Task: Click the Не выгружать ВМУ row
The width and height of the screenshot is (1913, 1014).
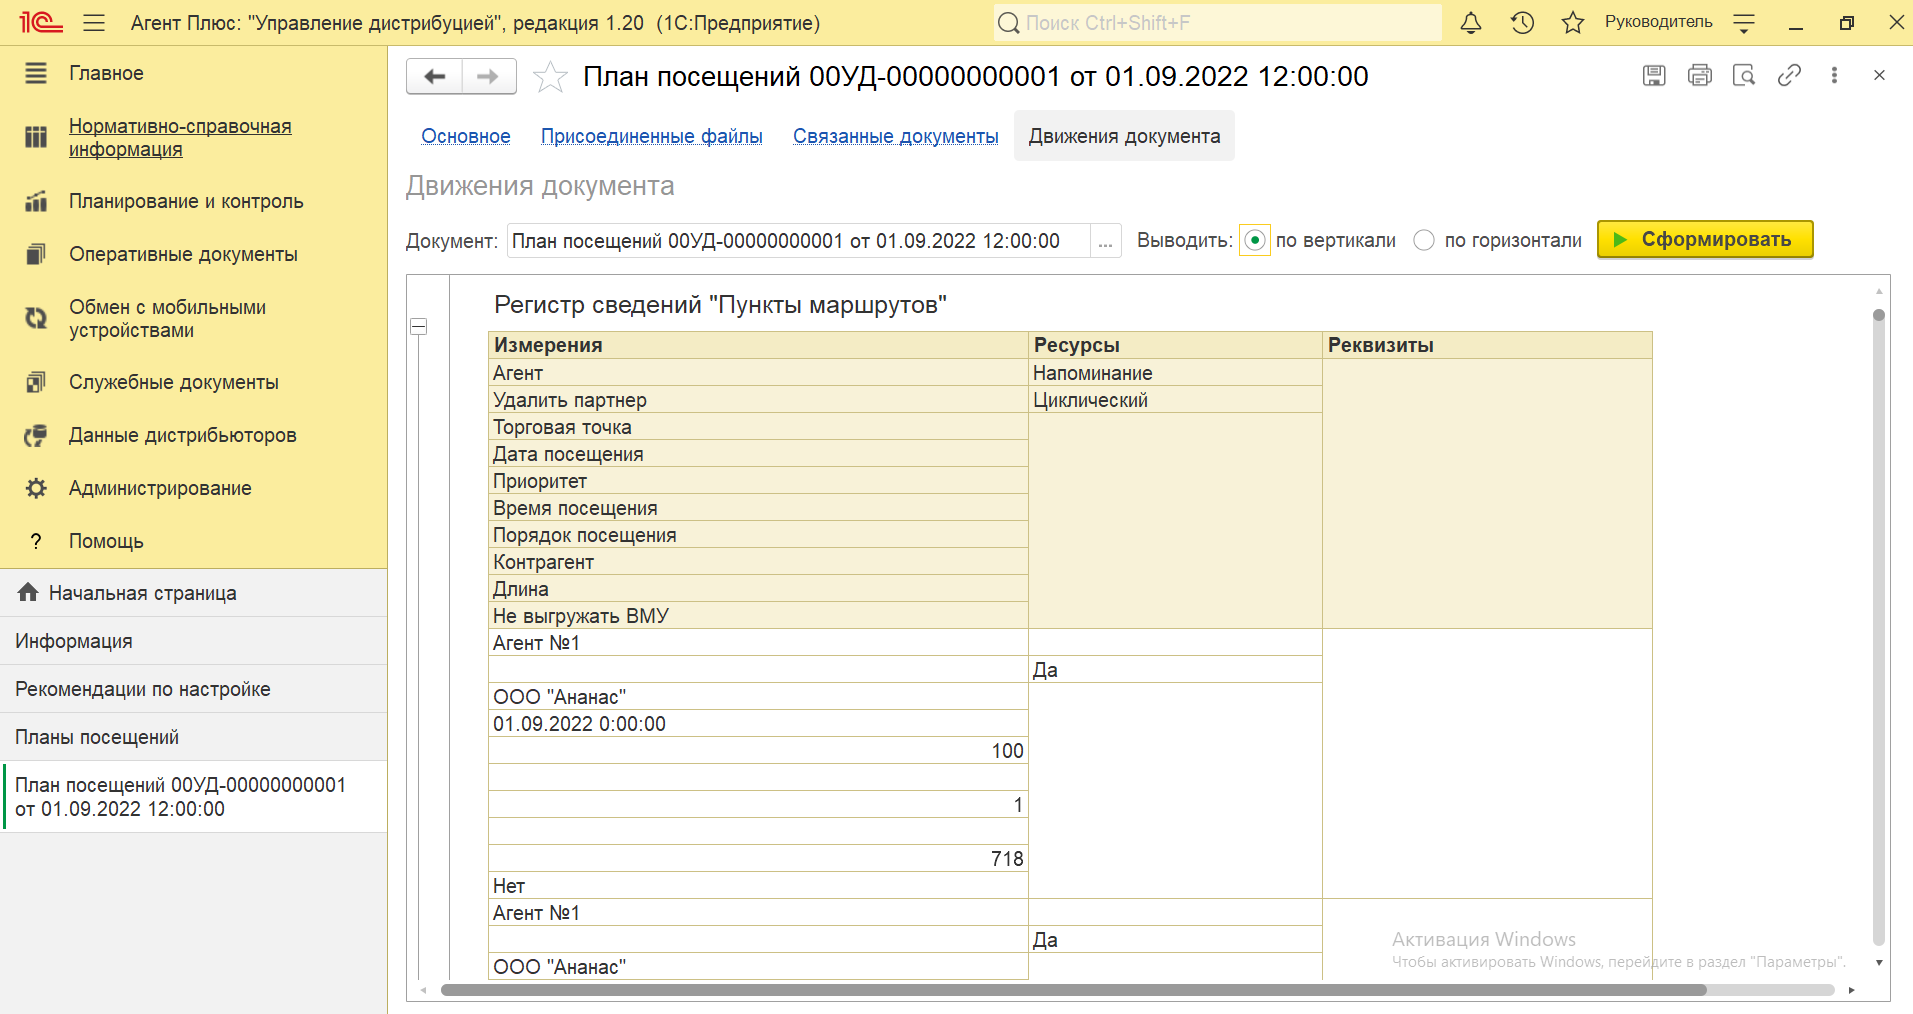Action: coord(758,616)
